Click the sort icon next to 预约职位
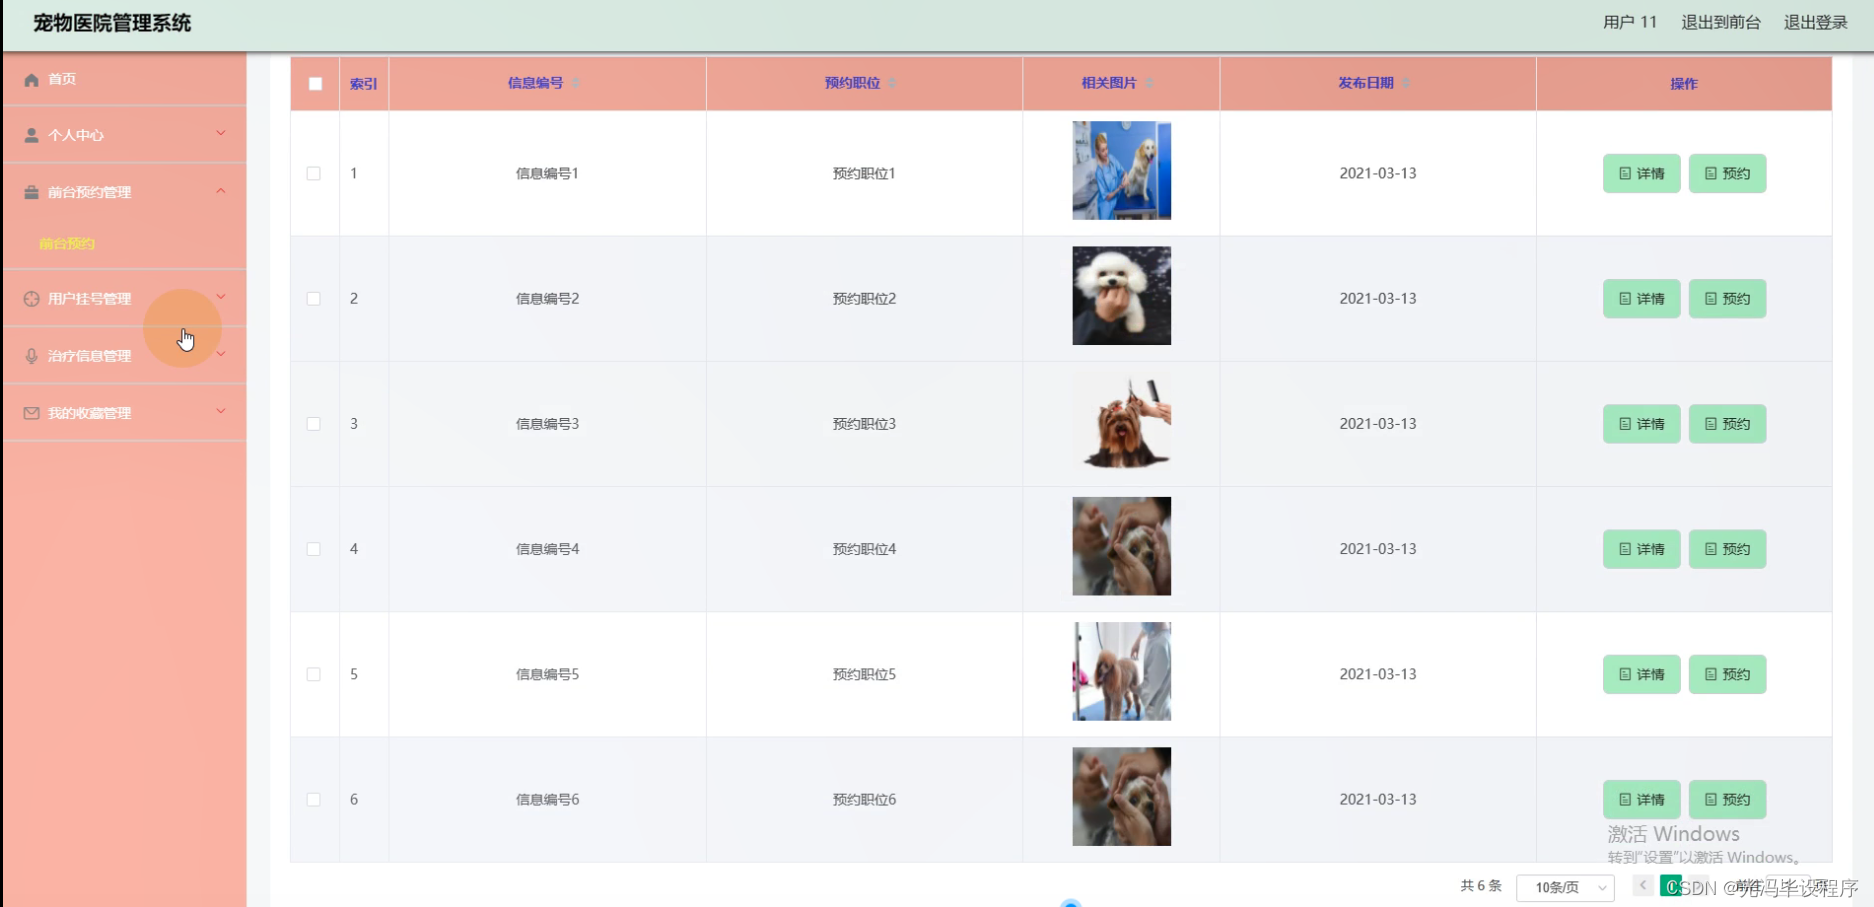Image resolution: width=1874 pixels, height=907 pixels. pos(892,83)
